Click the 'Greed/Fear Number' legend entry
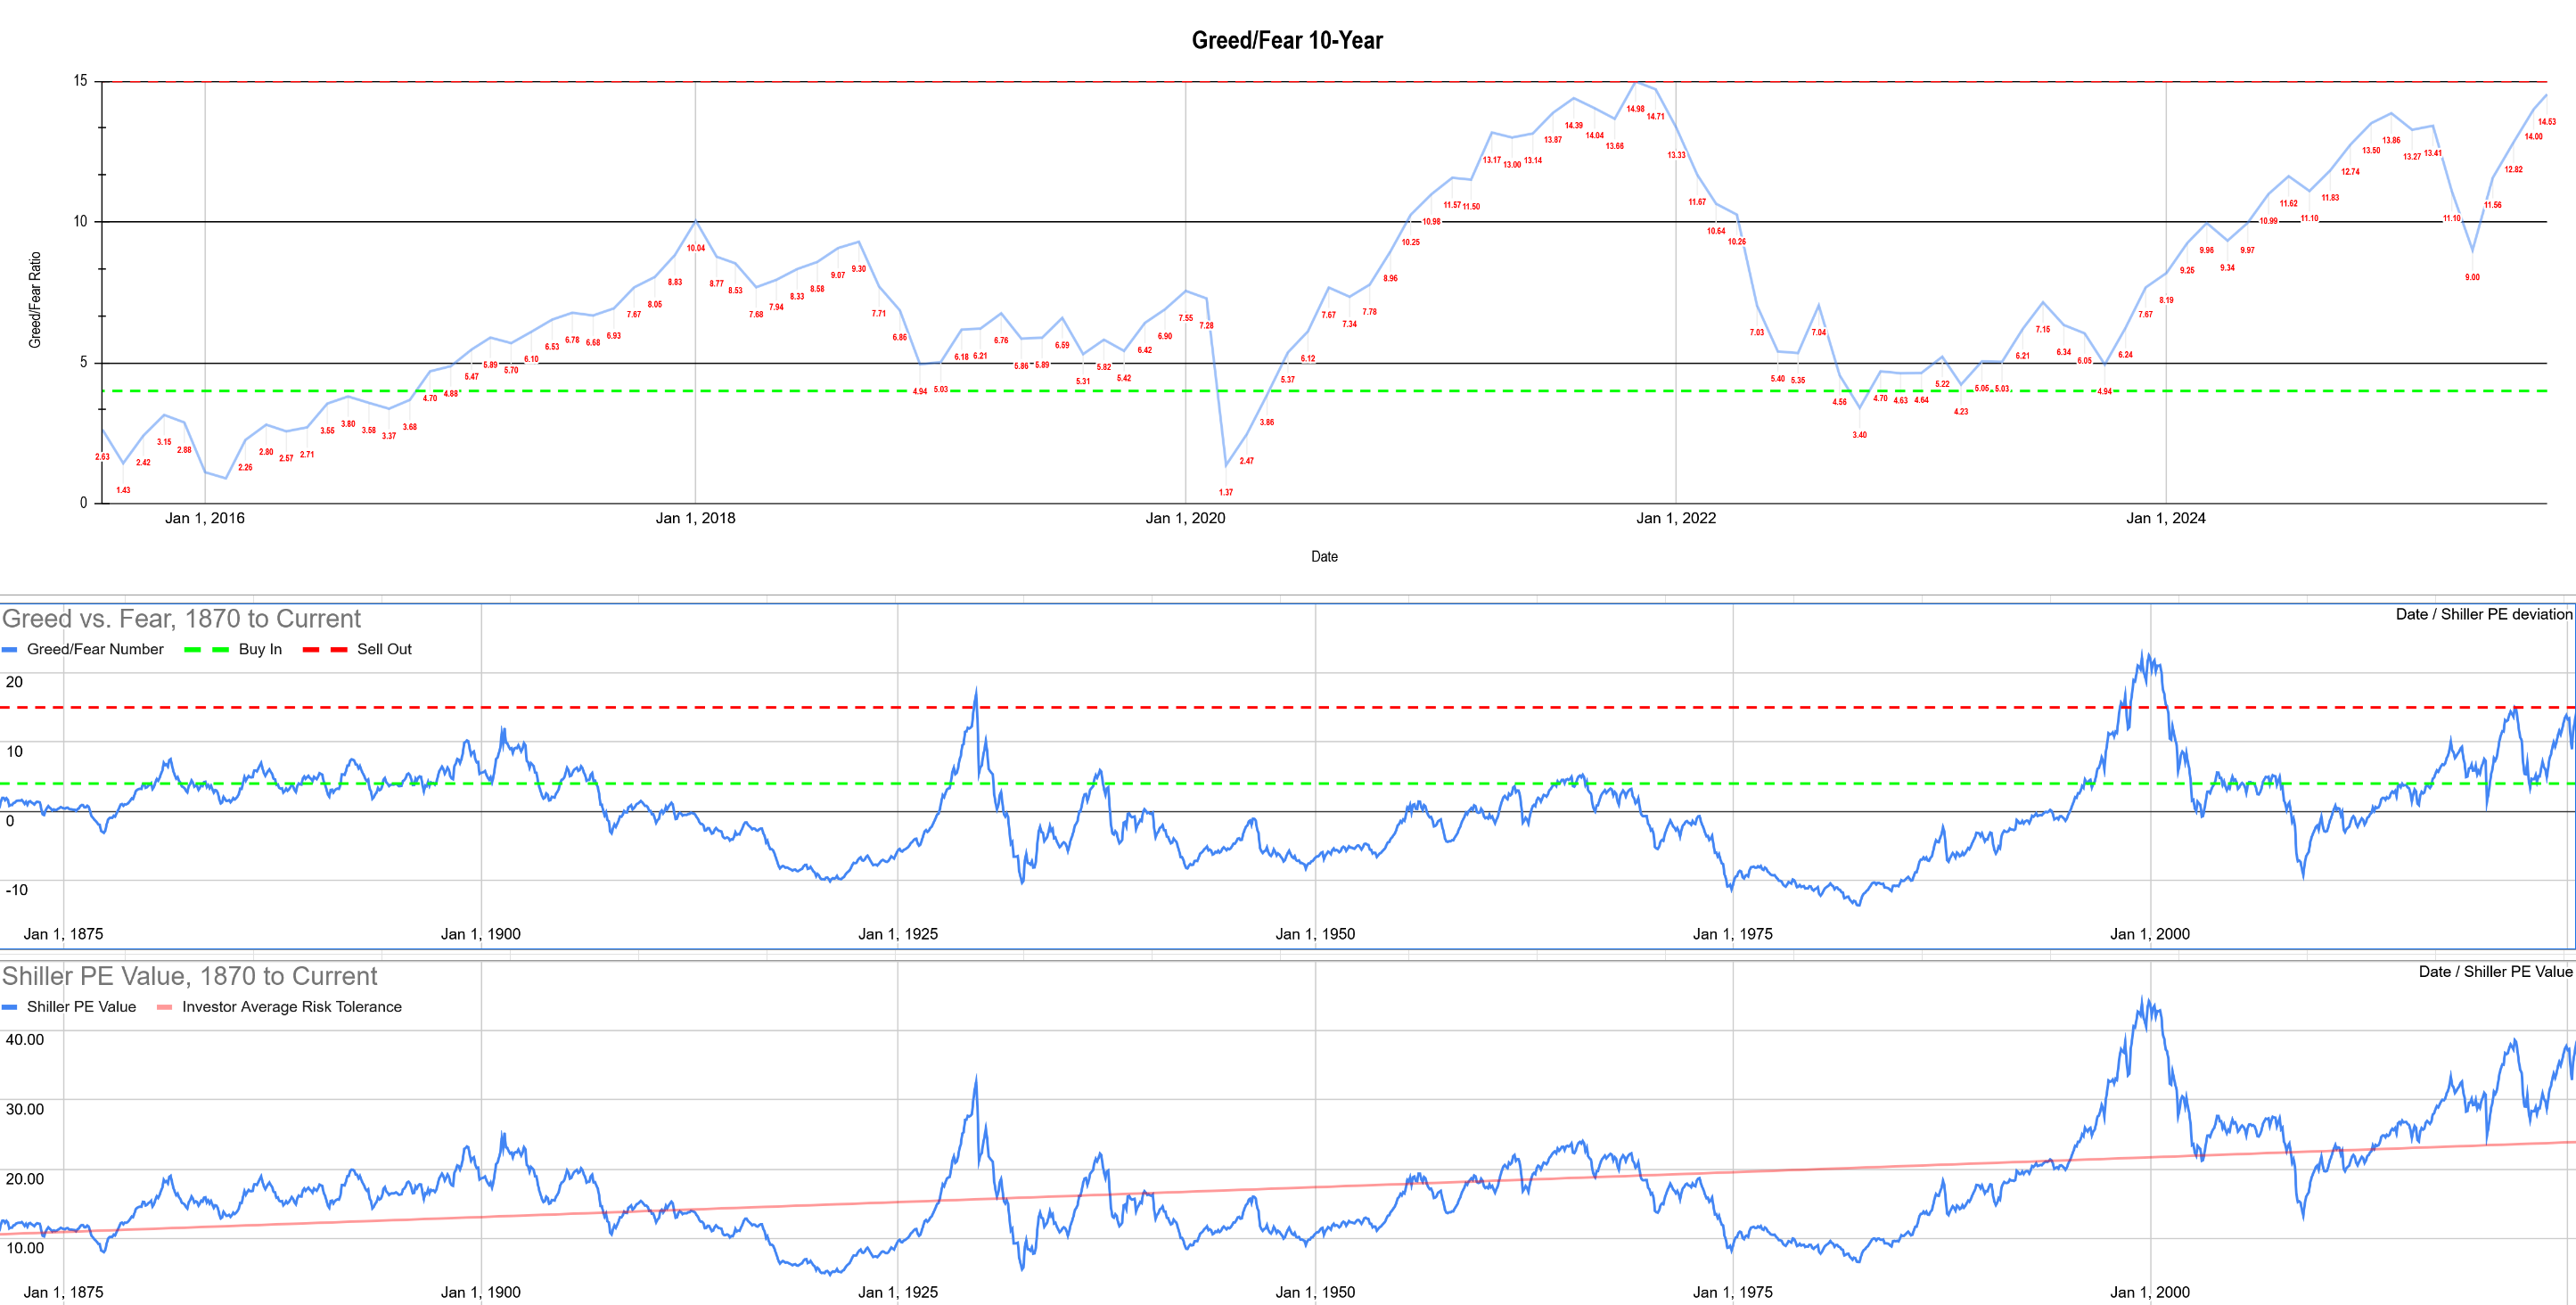The width and height of the screenshot is (2576, 1305). (x=95, y=649)
